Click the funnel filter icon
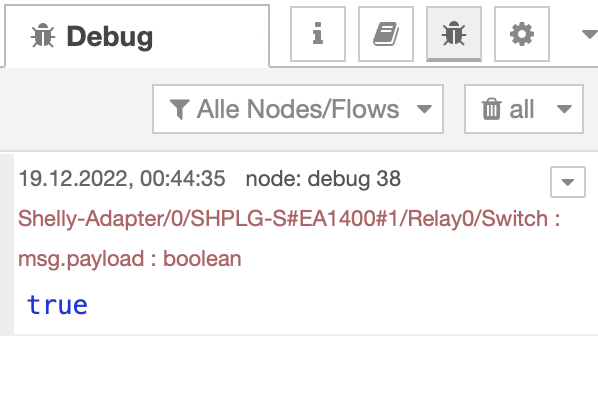The image size is (598, 402). [x=179, y=109]
